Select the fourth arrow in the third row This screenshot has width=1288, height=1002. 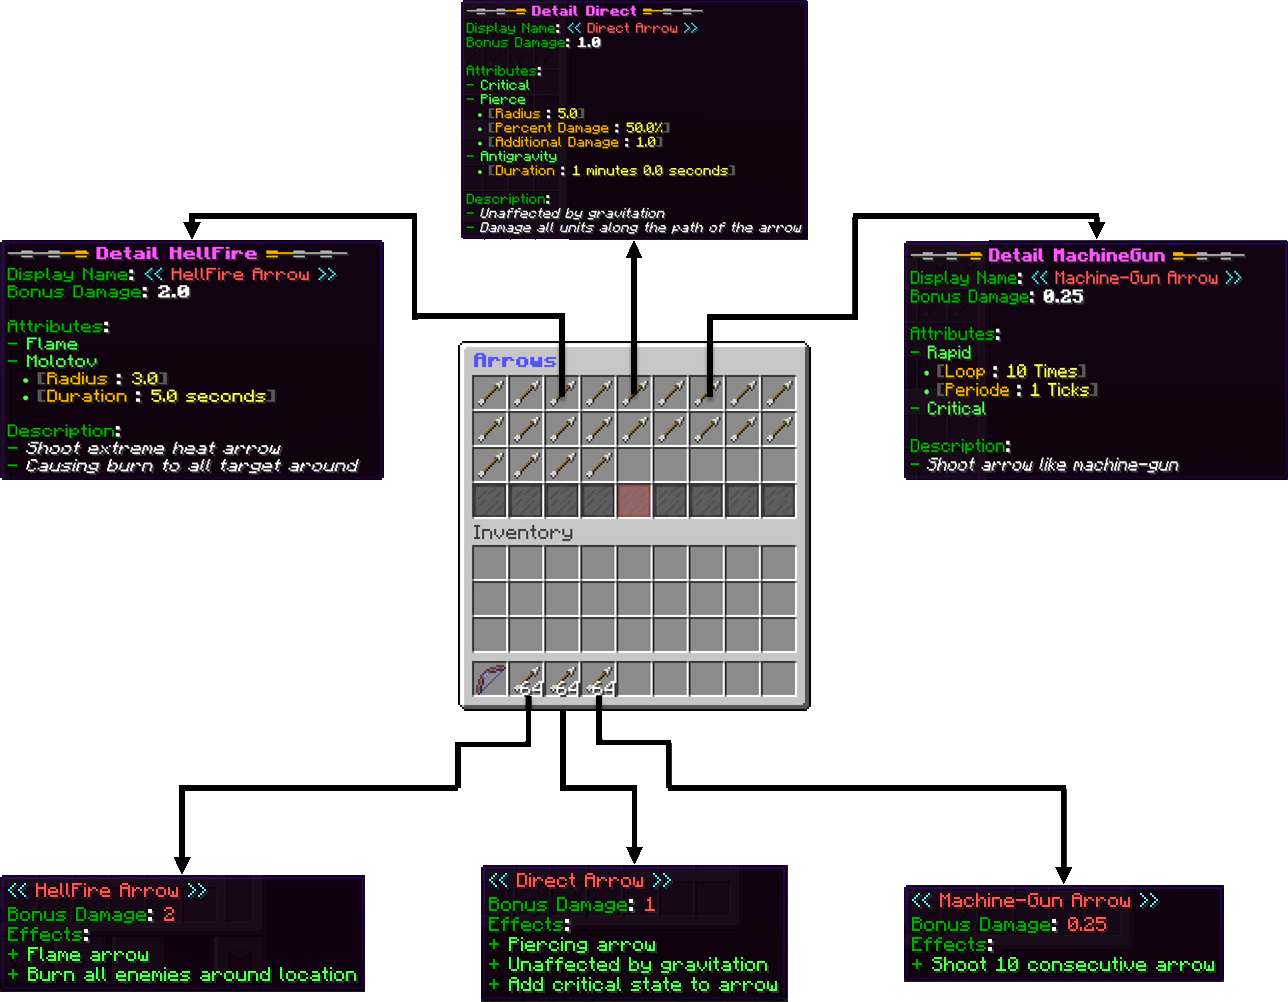click(x=598, y=465)
